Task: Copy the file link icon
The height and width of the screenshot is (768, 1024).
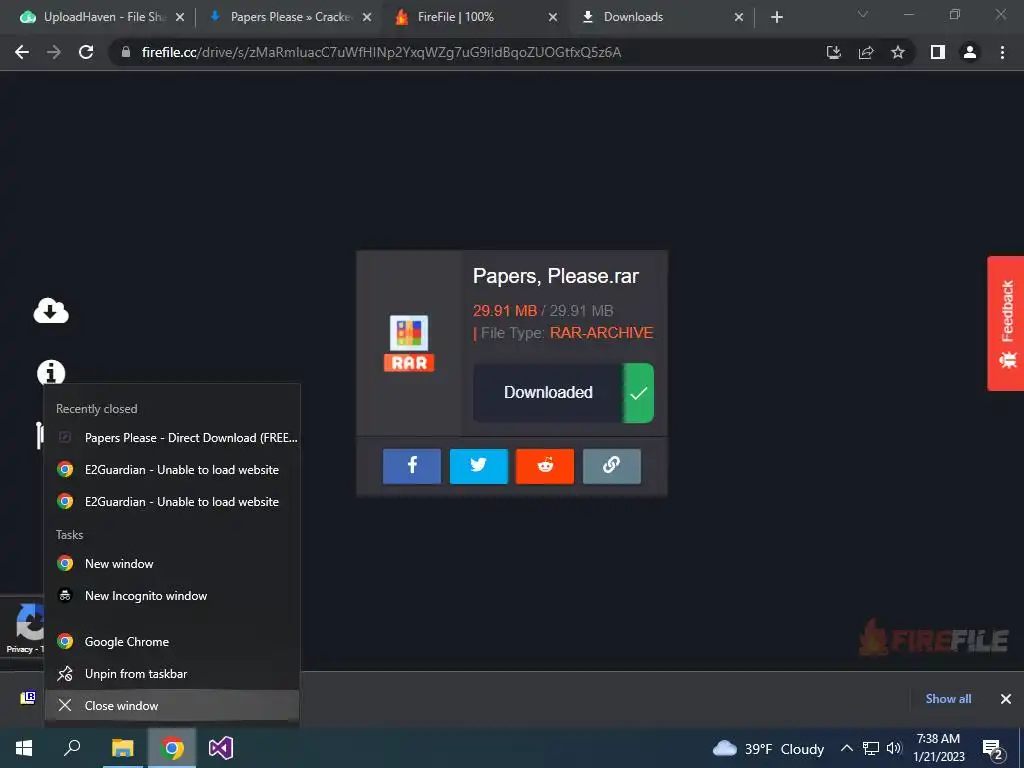Action: (611, 466)
